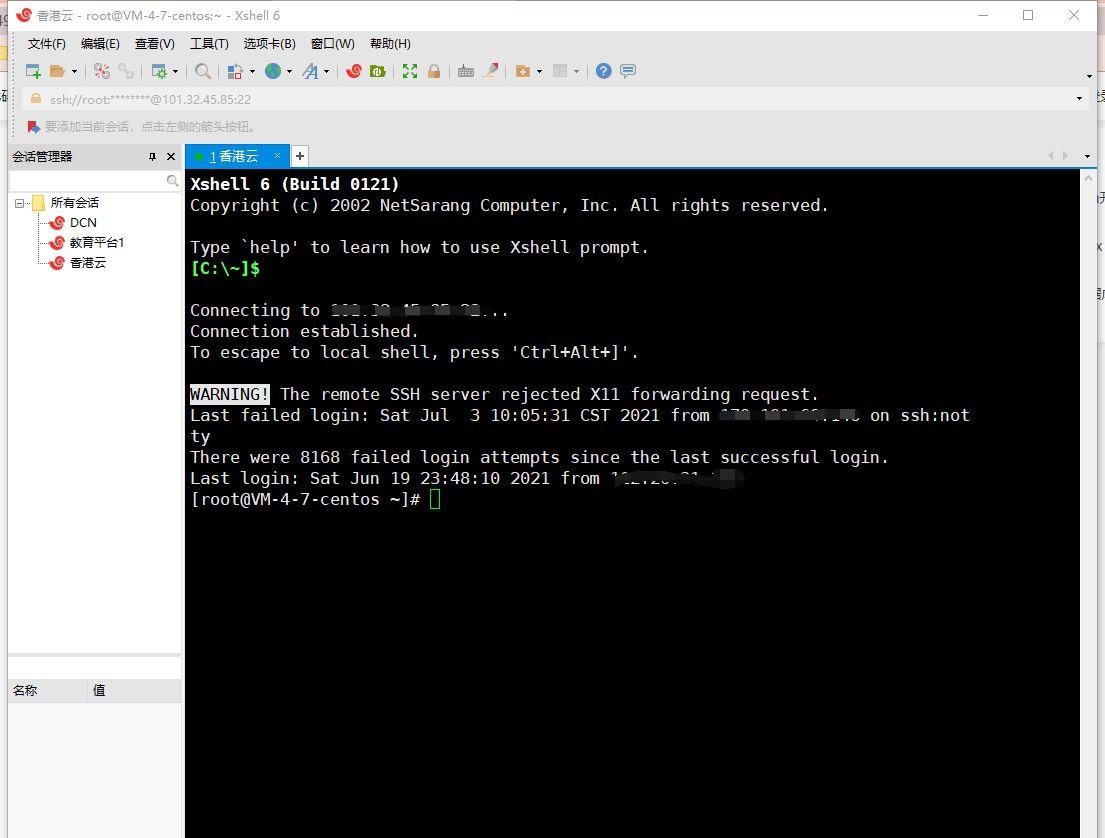This screenshot has width=1105, height=838.
Task: Launch Xftp from the green toolbar icon
Action: click(x=378, y=71)
